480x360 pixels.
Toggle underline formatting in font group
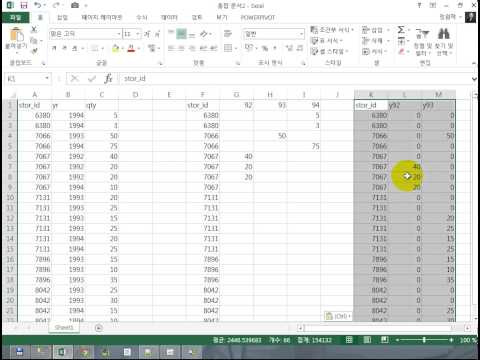(x=75, y=49)
